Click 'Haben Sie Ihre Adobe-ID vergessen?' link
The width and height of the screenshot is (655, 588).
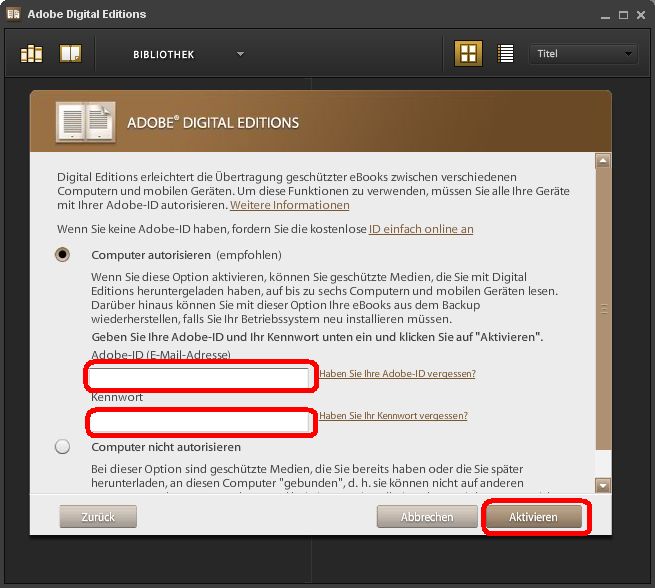click(397, 373)
